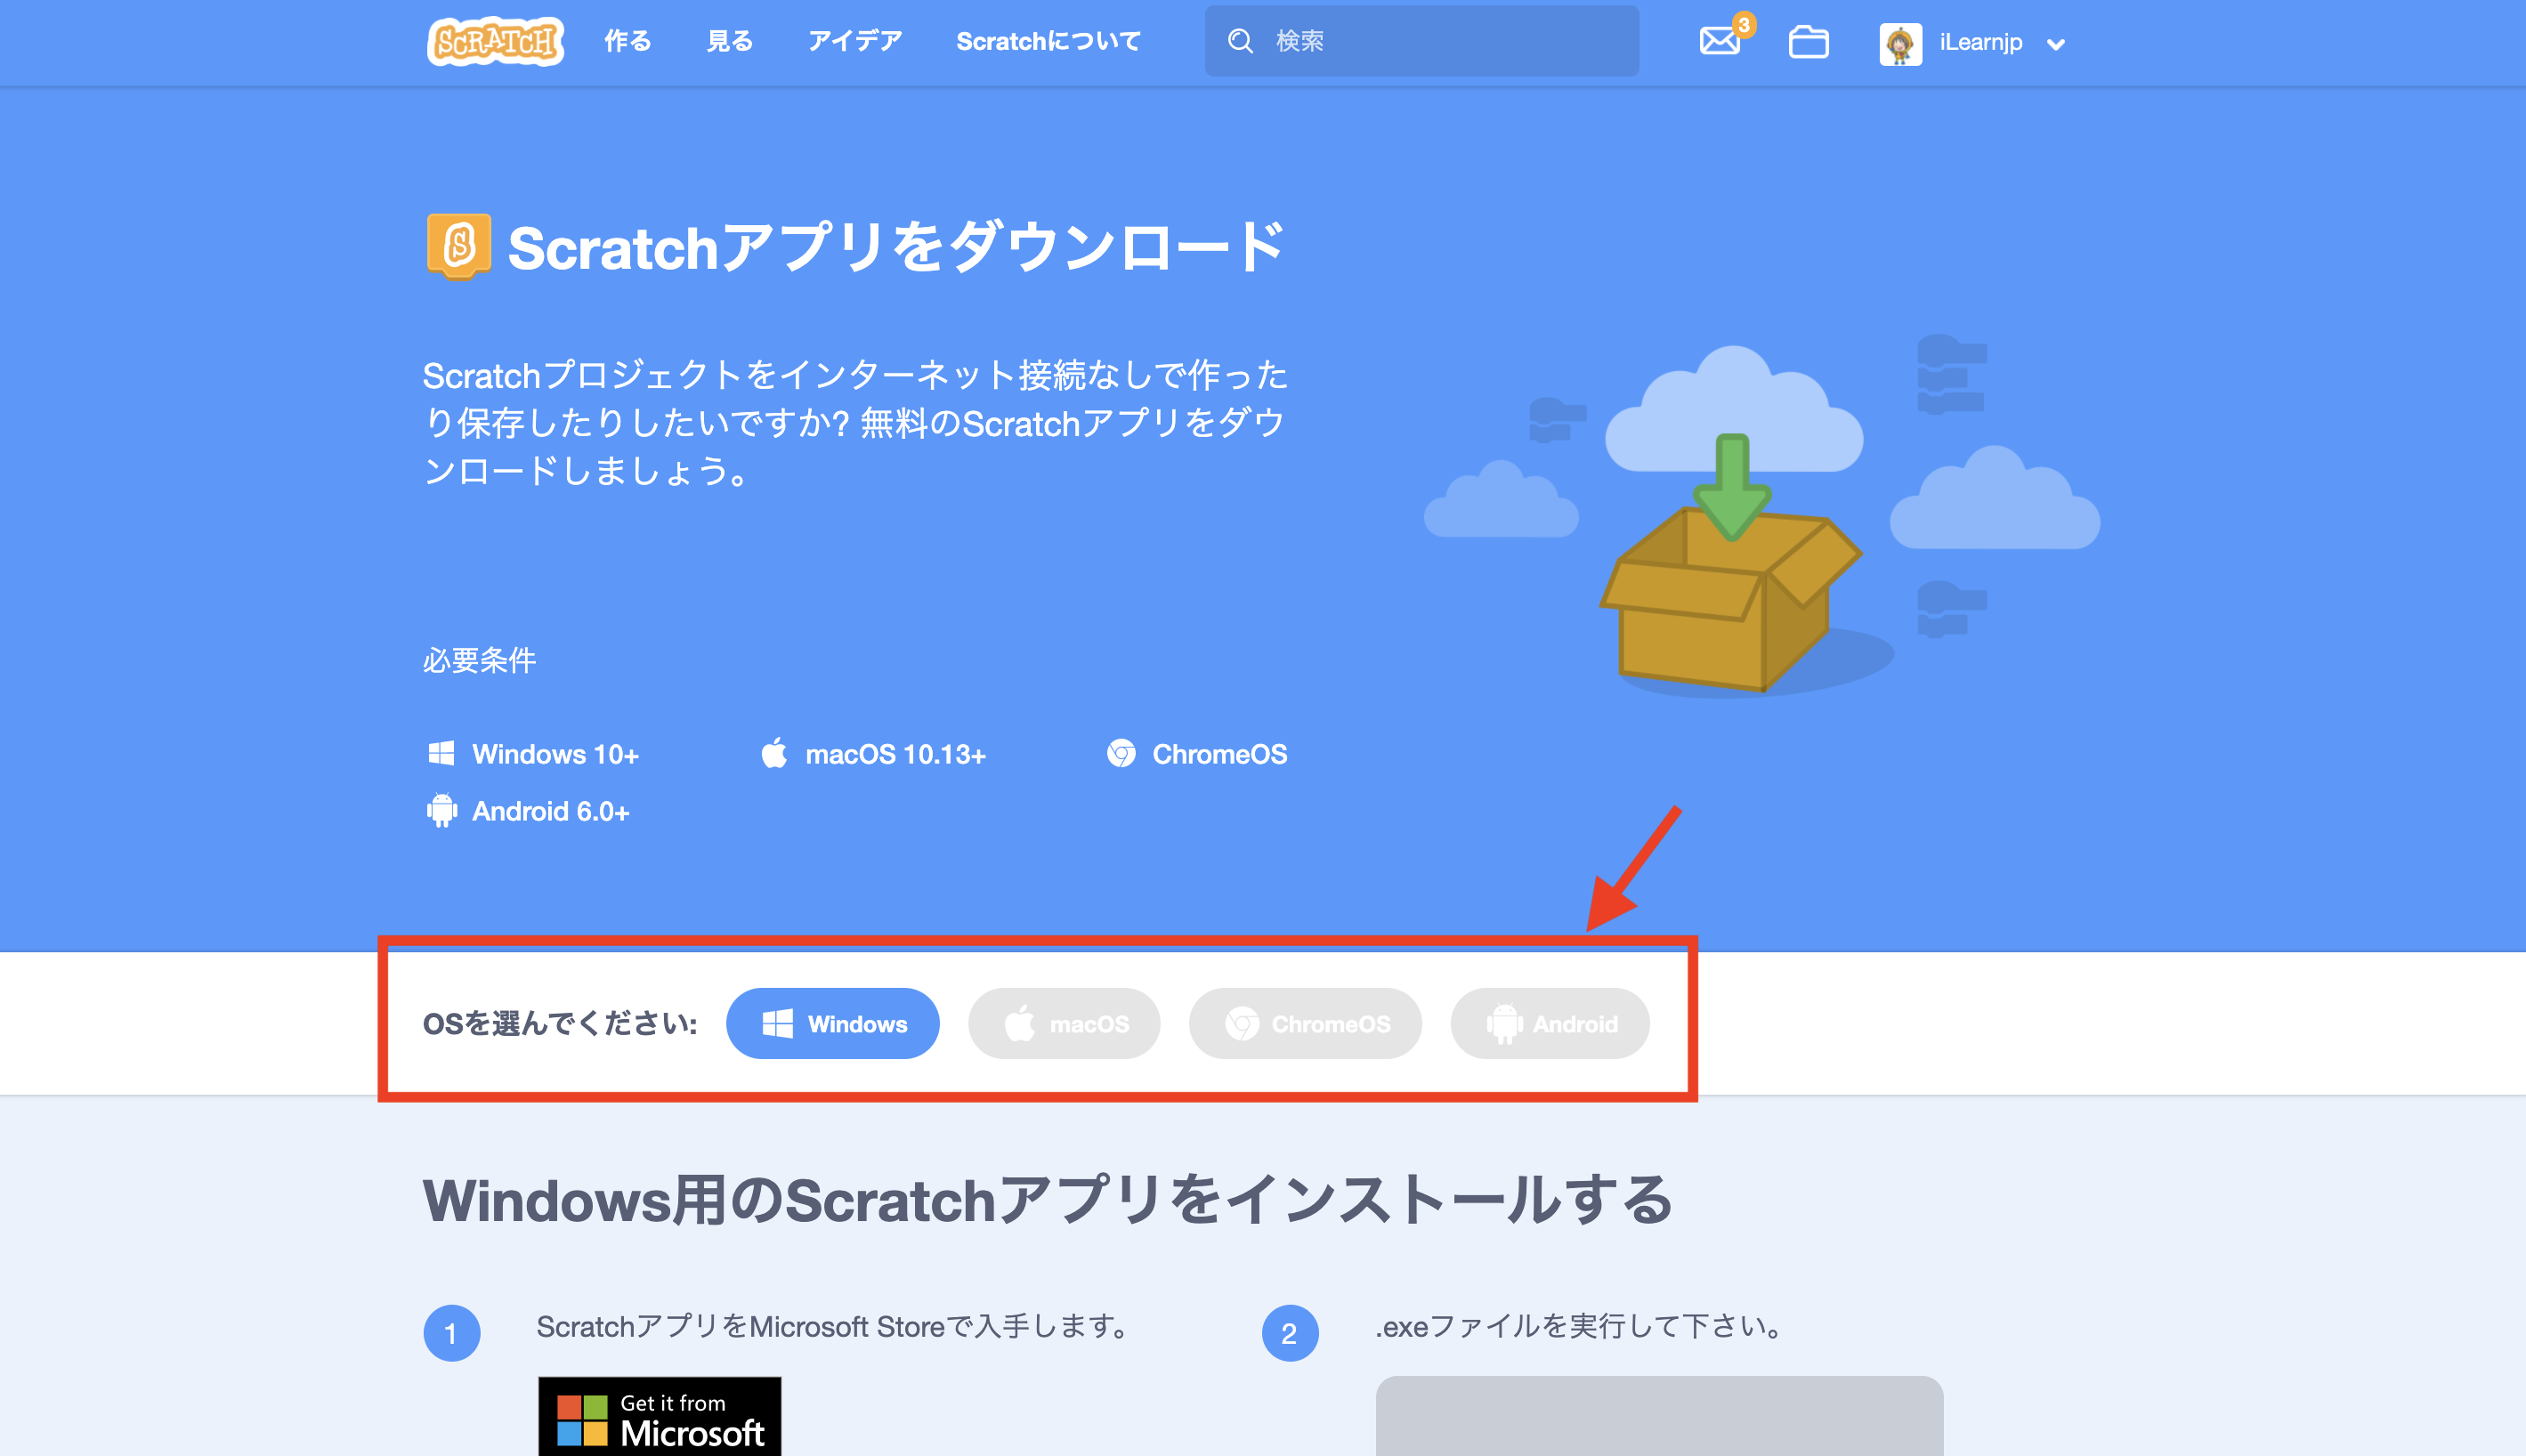Click the Windows用のScratchアプリをインストールする heading
The image size is (2526, 1456).
click(1047, 1199)
